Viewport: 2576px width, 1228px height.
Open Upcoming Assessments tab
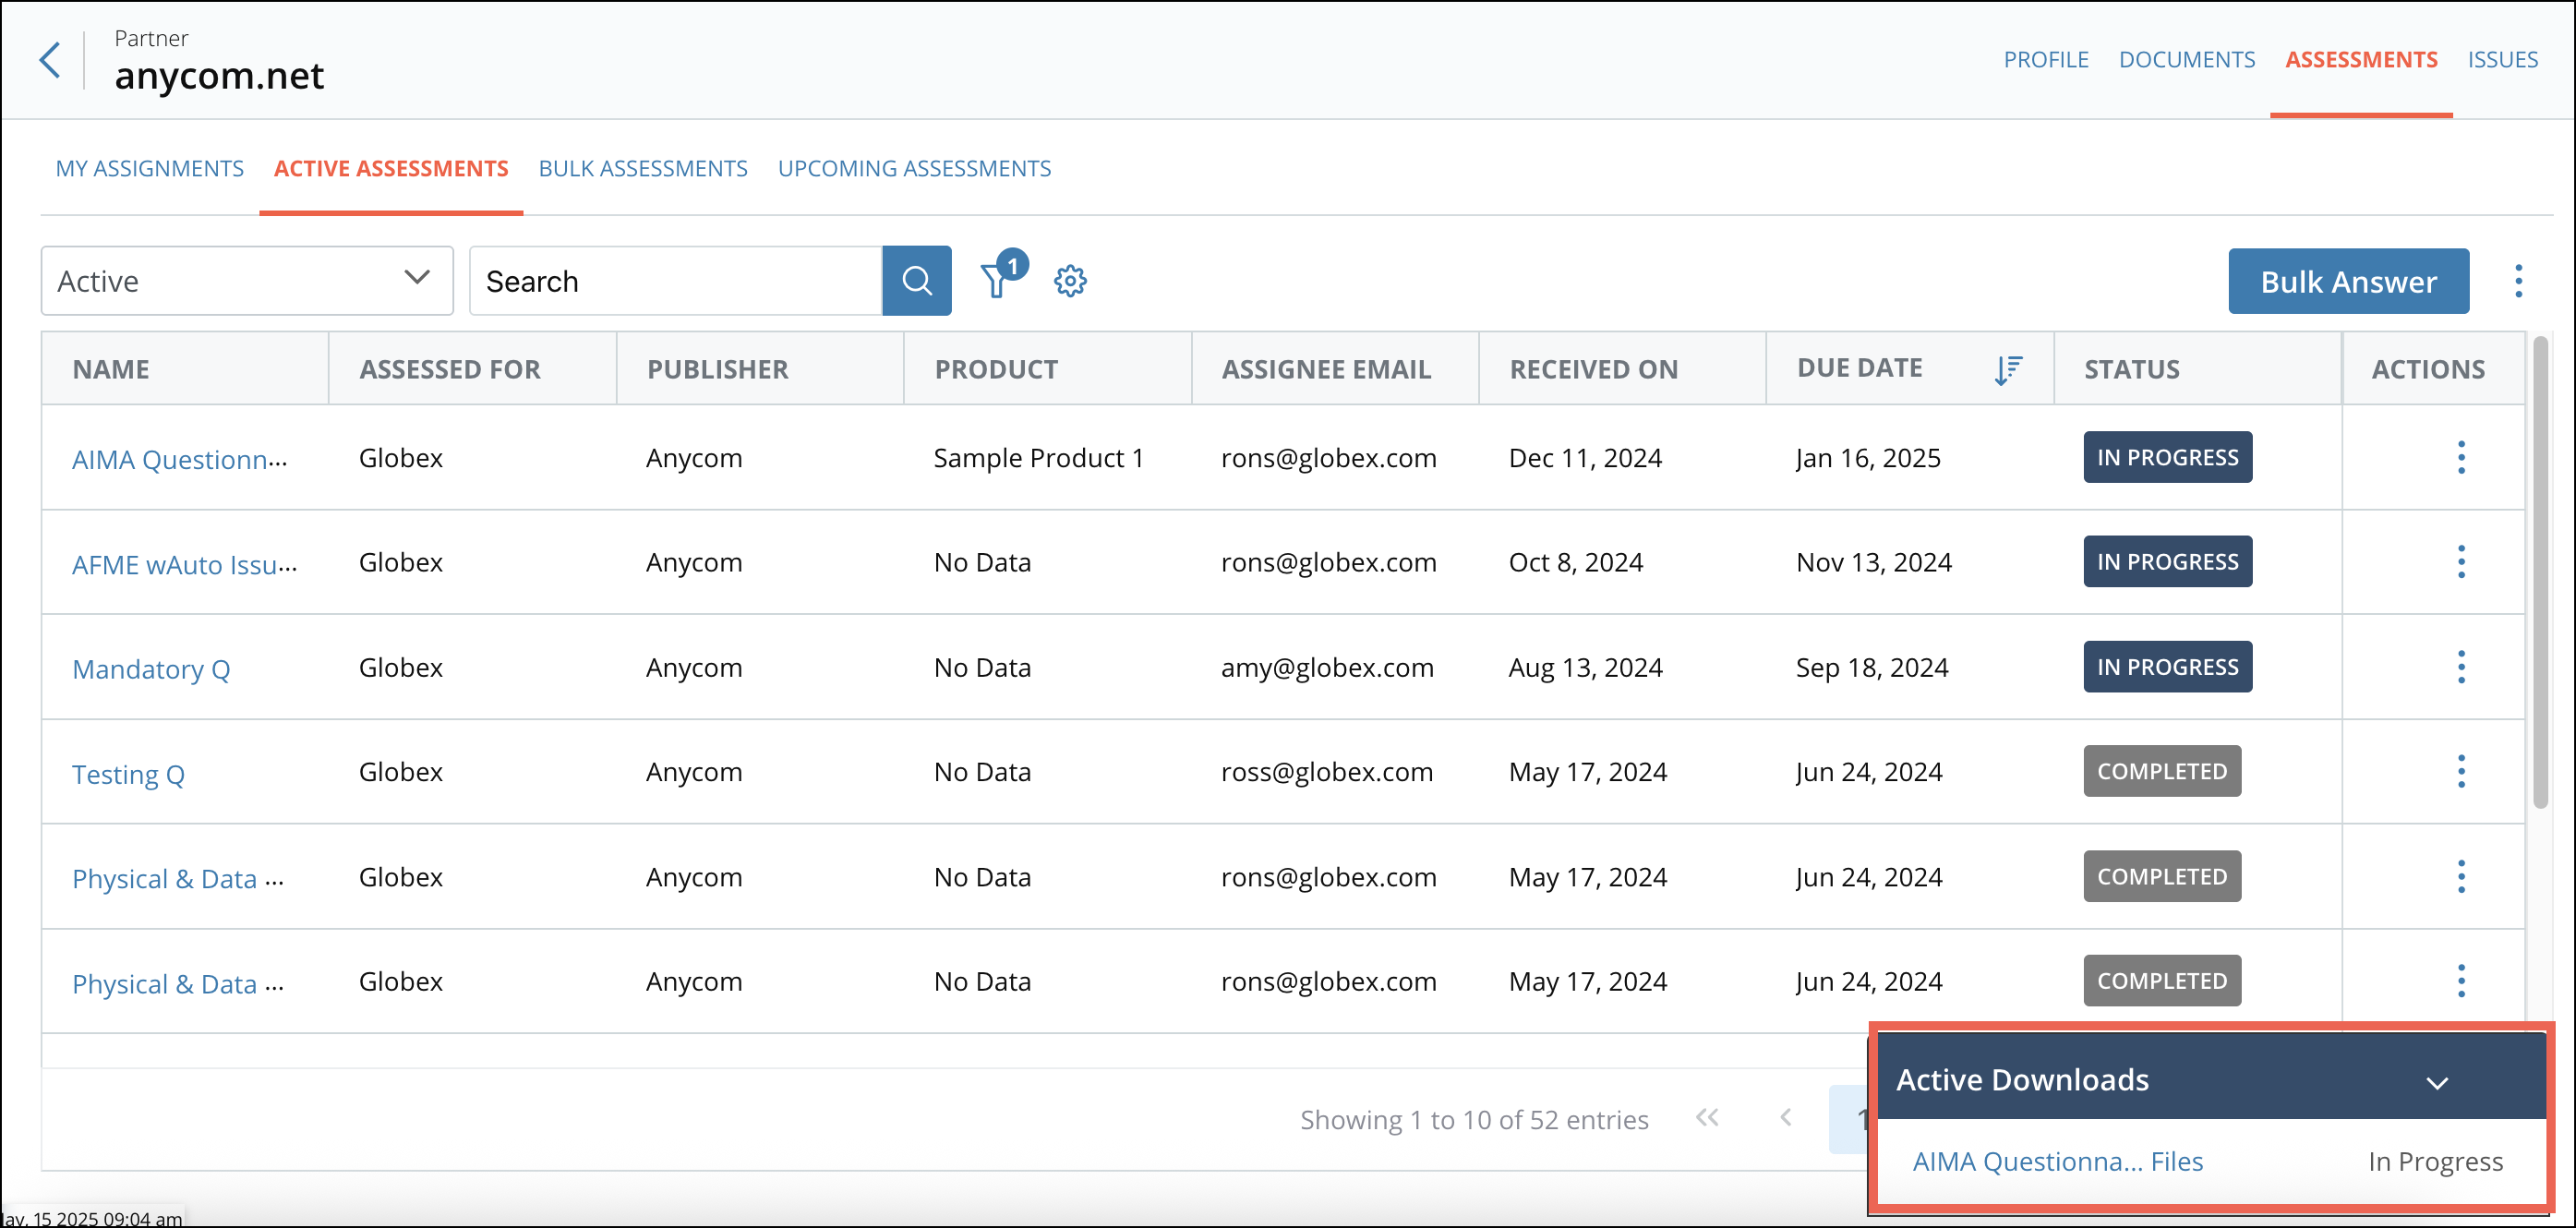pos(914,168)
